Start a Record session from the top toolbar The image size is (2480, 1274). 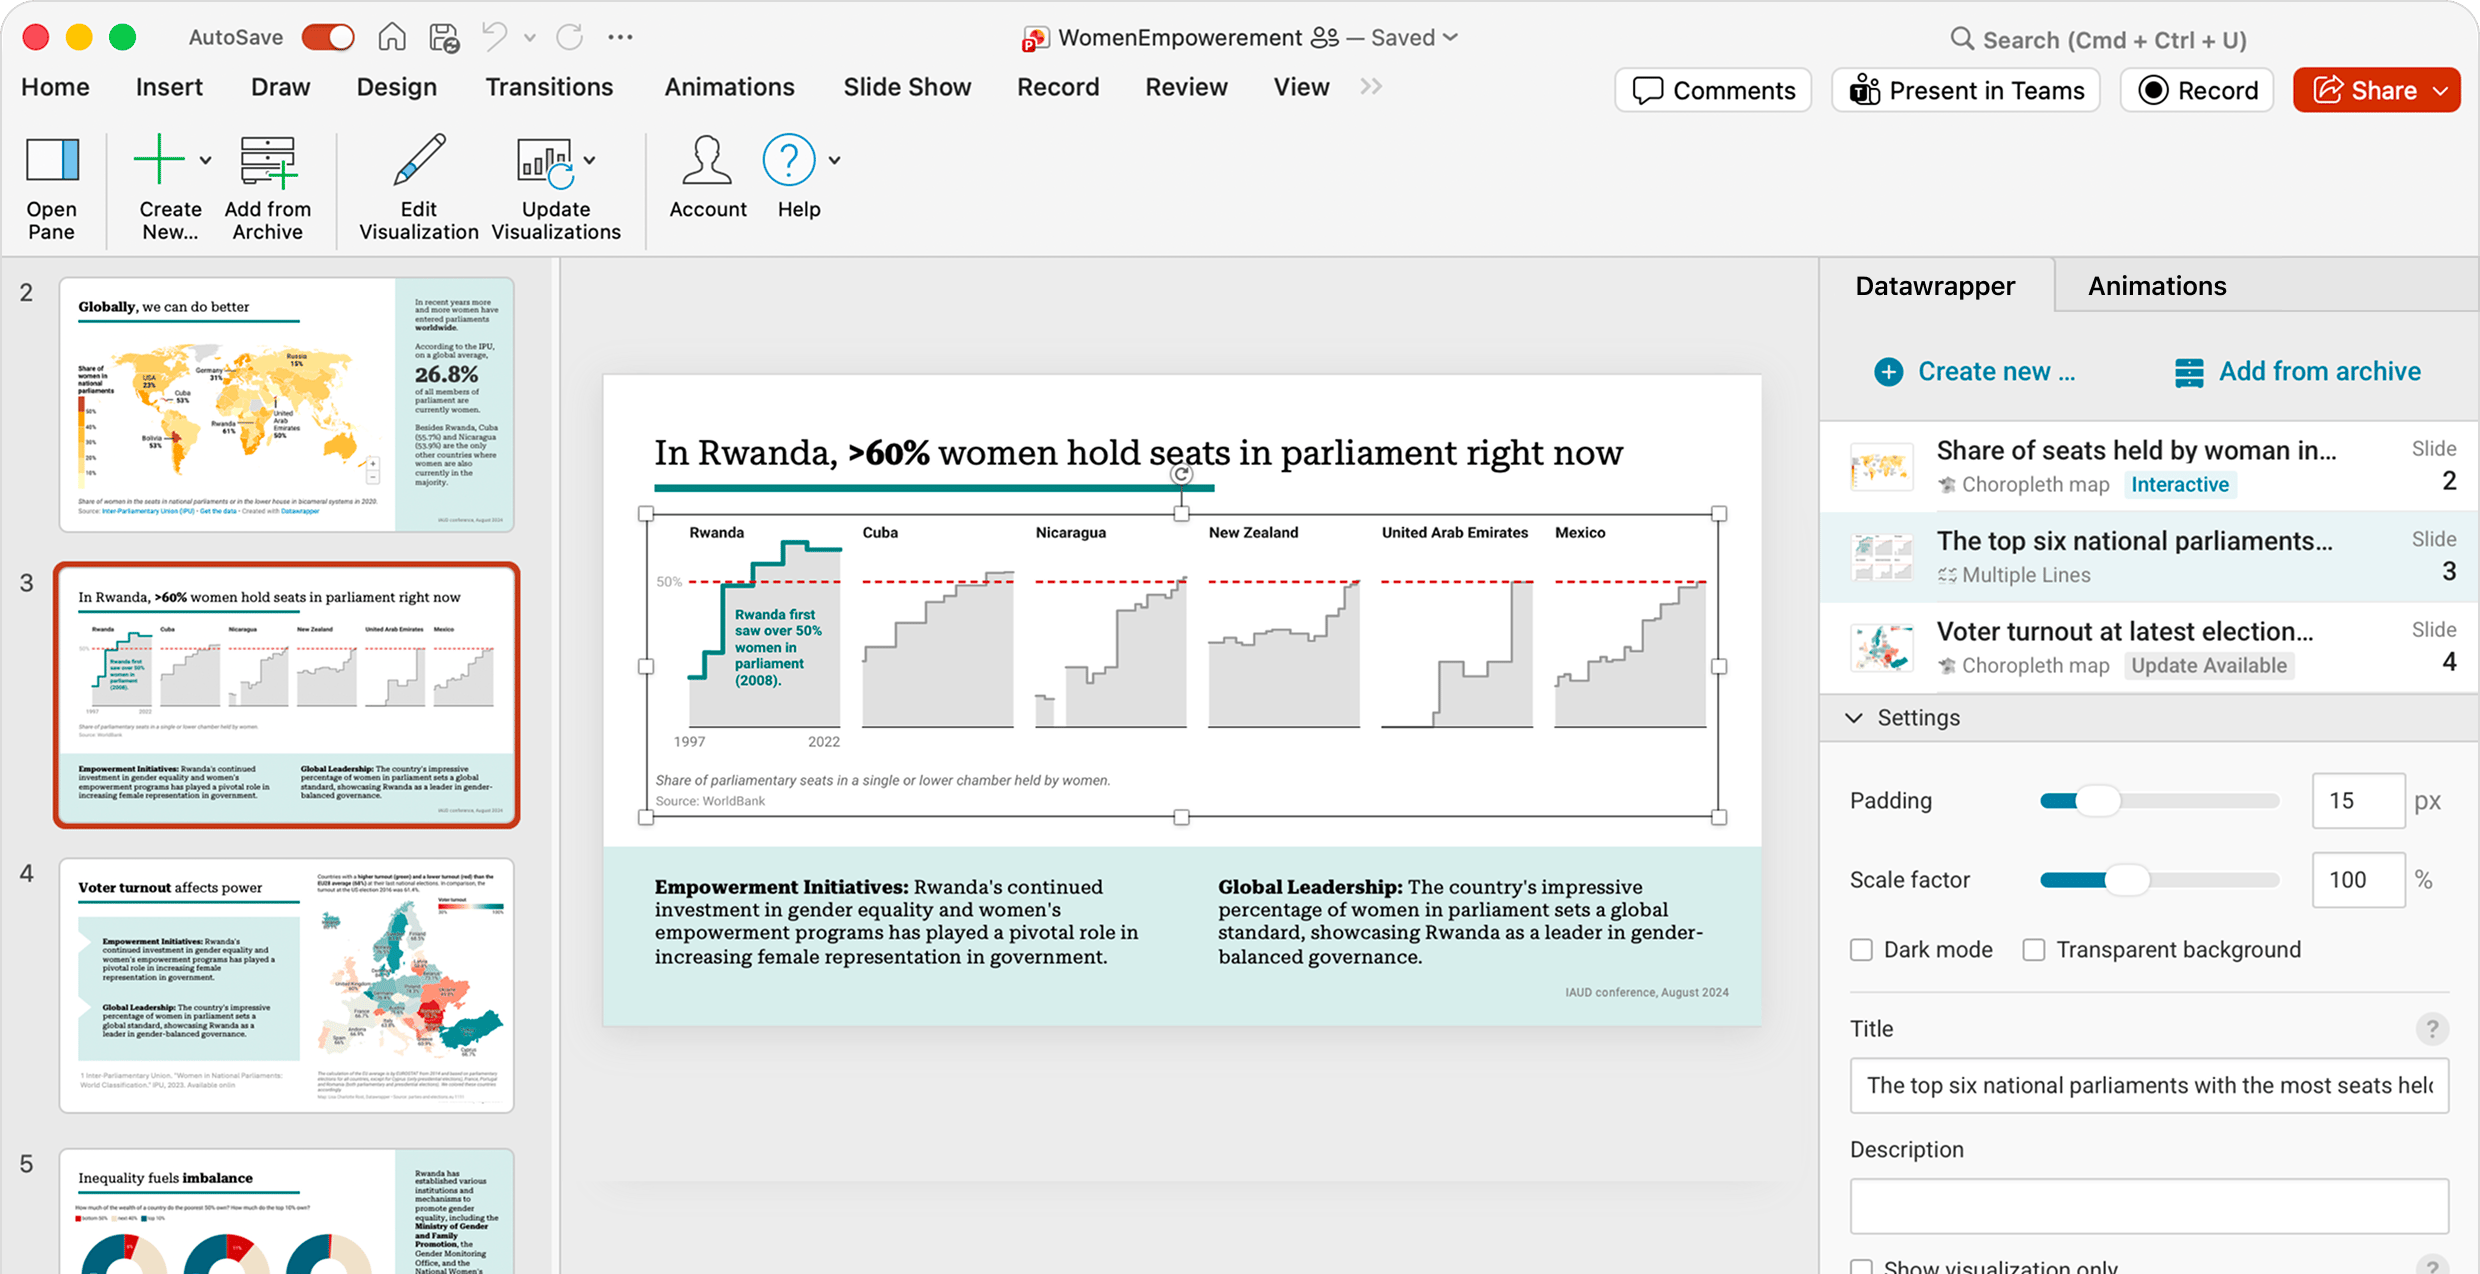(2197, 89)
